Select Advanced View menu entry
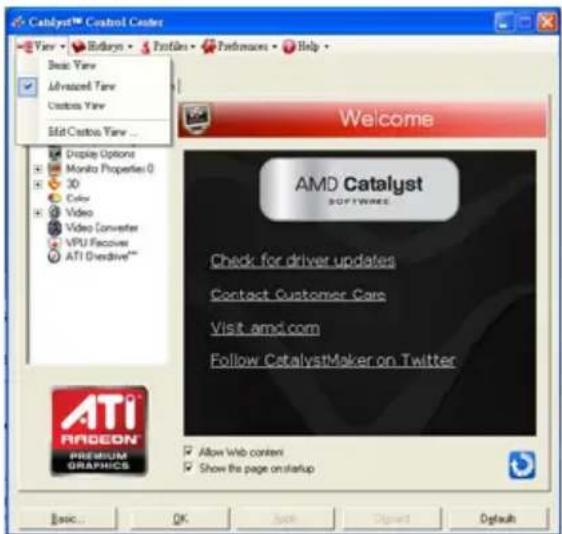This screenshot has height=534, width=562. click(93, 86)
